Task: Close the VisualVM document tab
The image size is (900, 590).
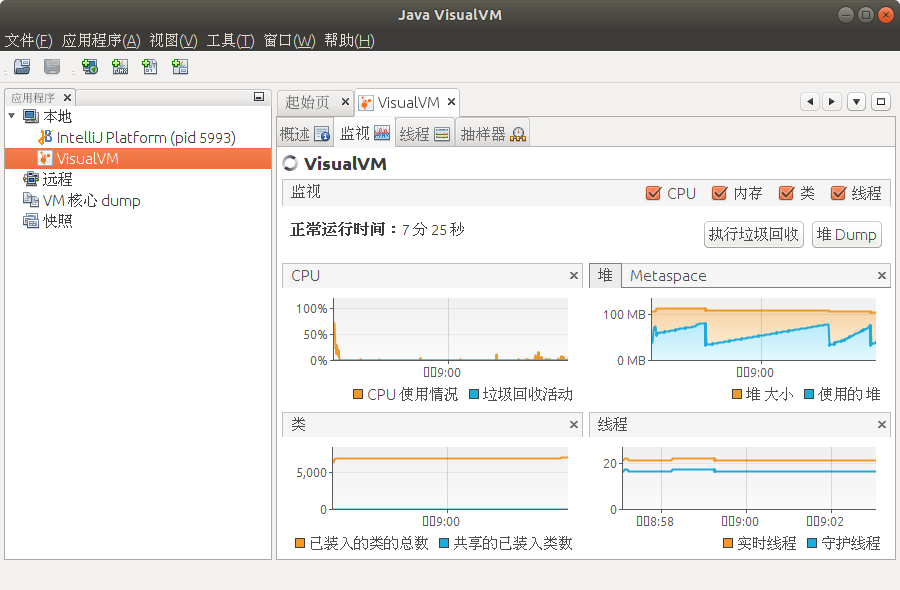Action: click(451, 102)
